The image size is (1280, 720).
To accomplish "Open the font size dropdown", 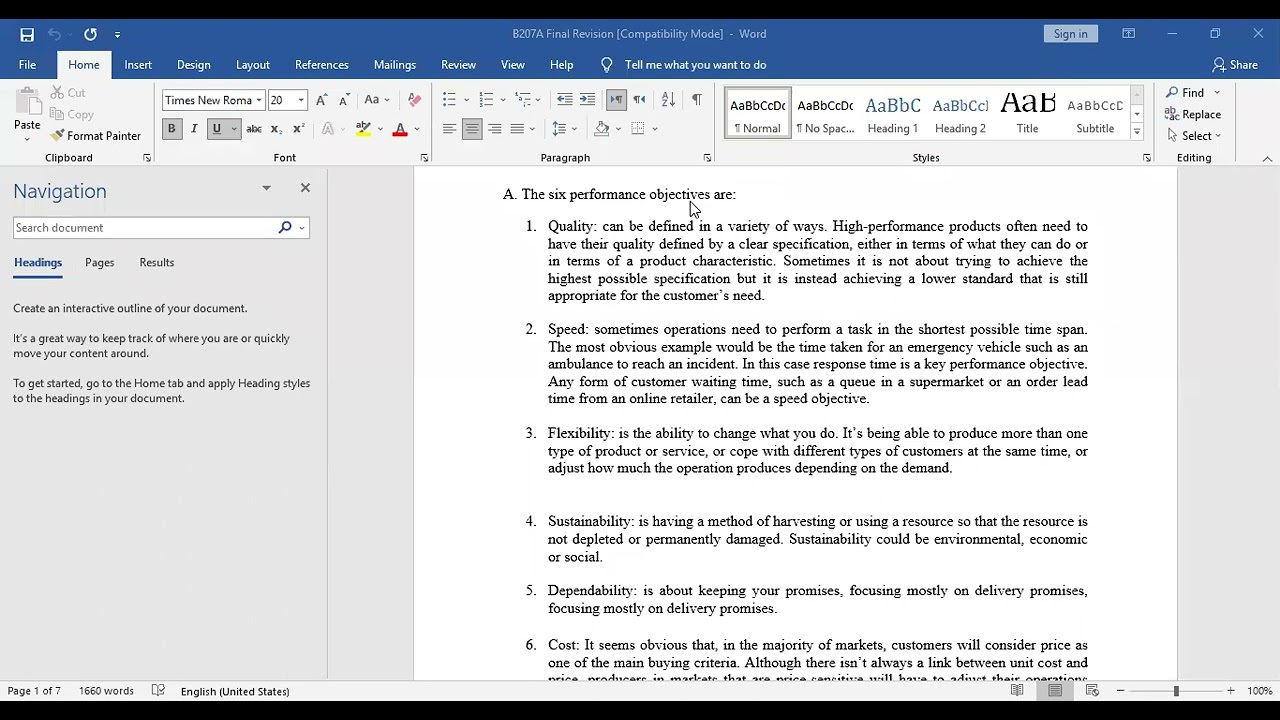I will (301, 100).
